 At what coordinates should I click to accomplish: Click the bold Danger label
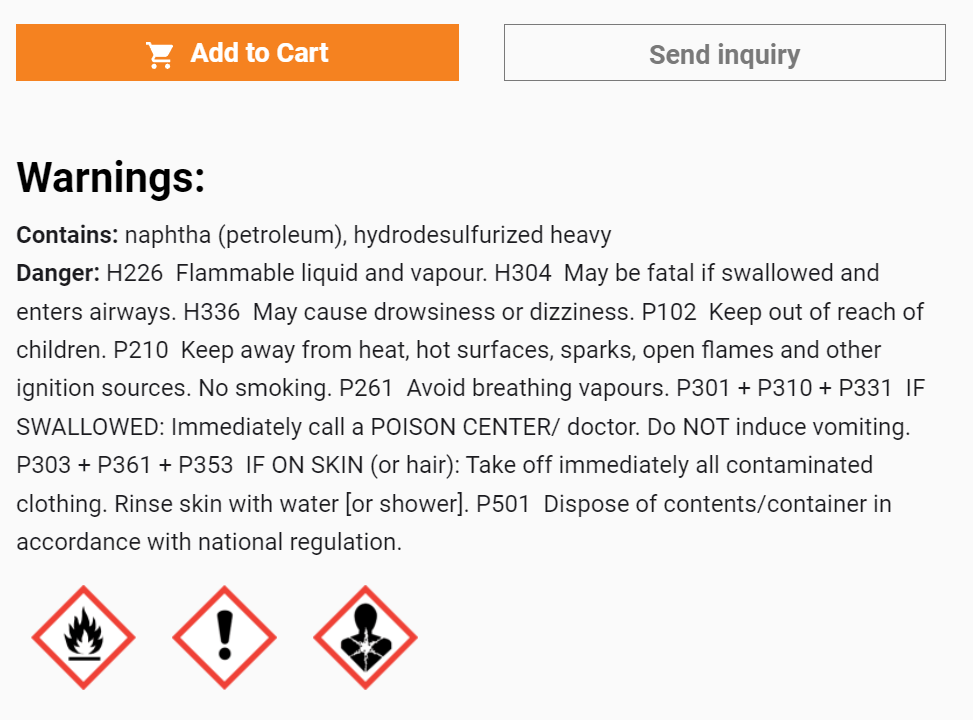click(58, 273)
